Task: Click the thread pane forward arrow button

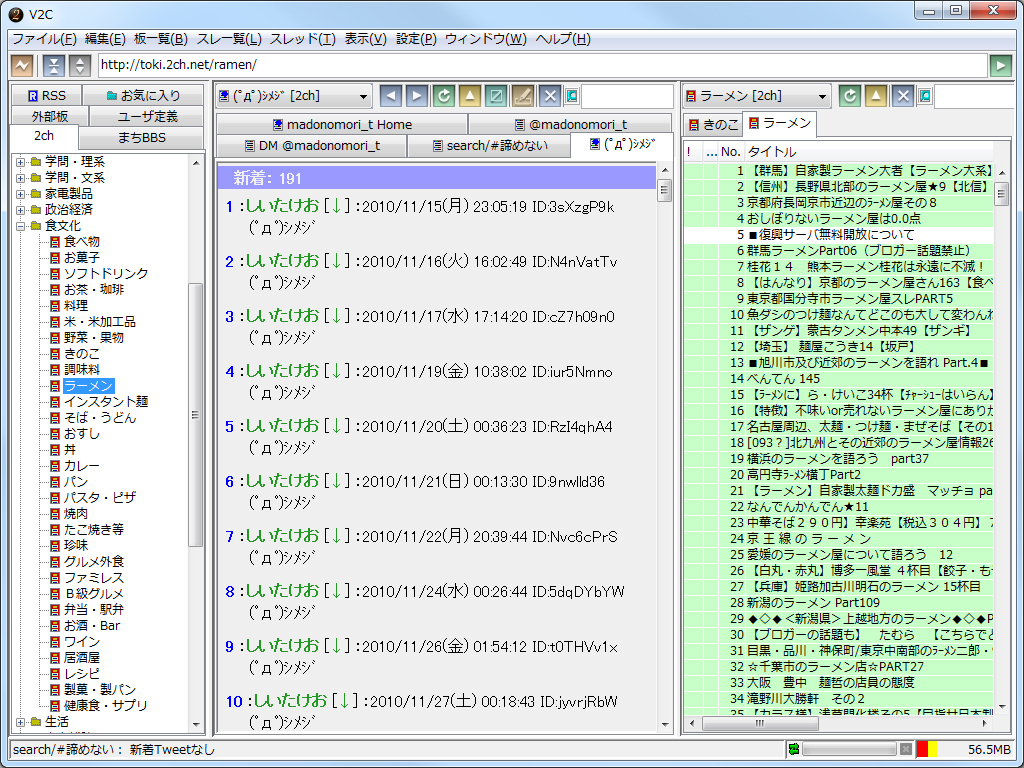Action: [x=417, y=96]
